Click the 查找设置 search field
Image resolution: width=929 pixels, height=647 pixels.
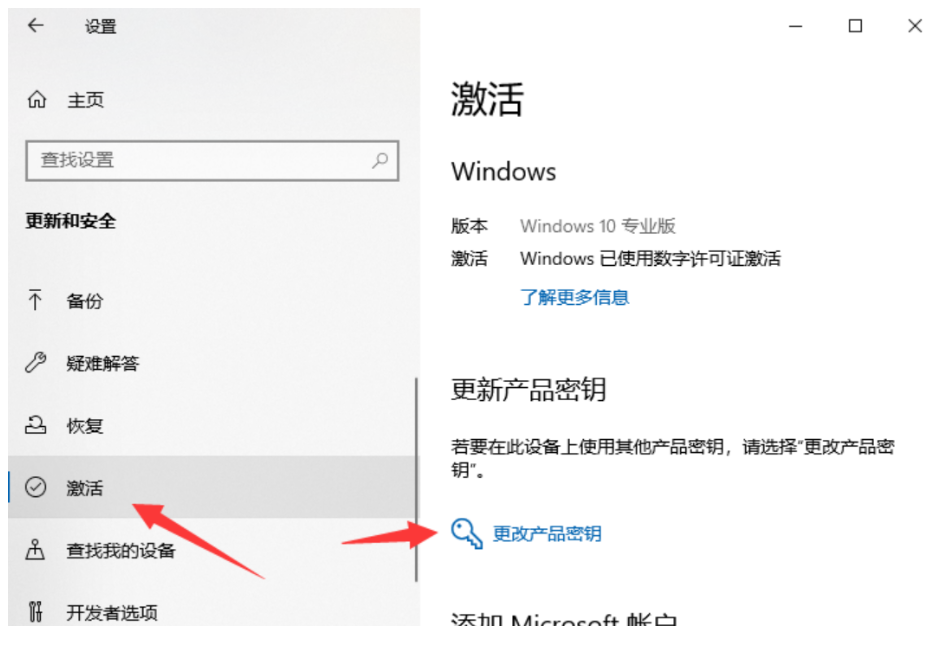212,161
